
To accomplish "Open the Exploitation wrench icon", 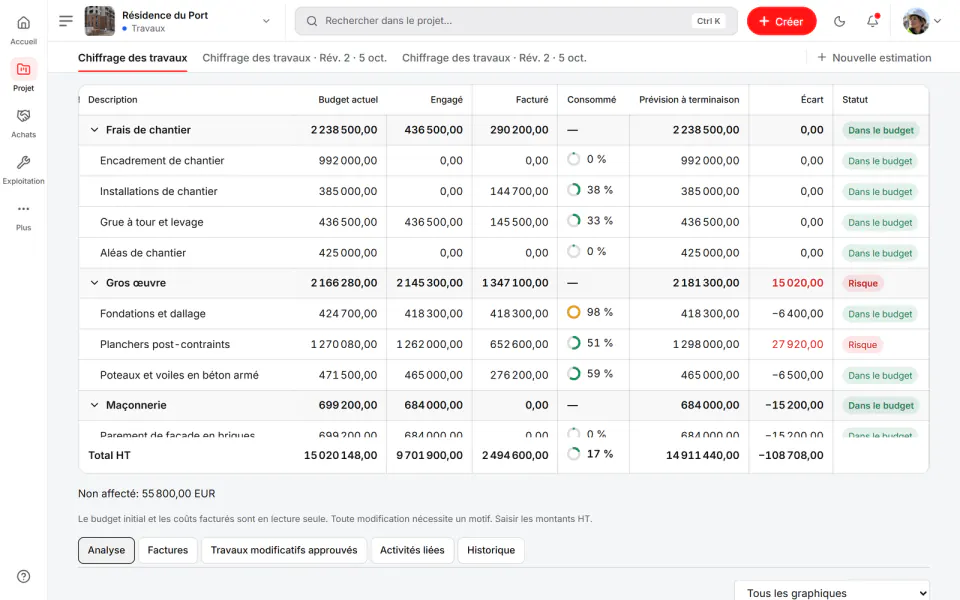I will click(x=23, y=162).
